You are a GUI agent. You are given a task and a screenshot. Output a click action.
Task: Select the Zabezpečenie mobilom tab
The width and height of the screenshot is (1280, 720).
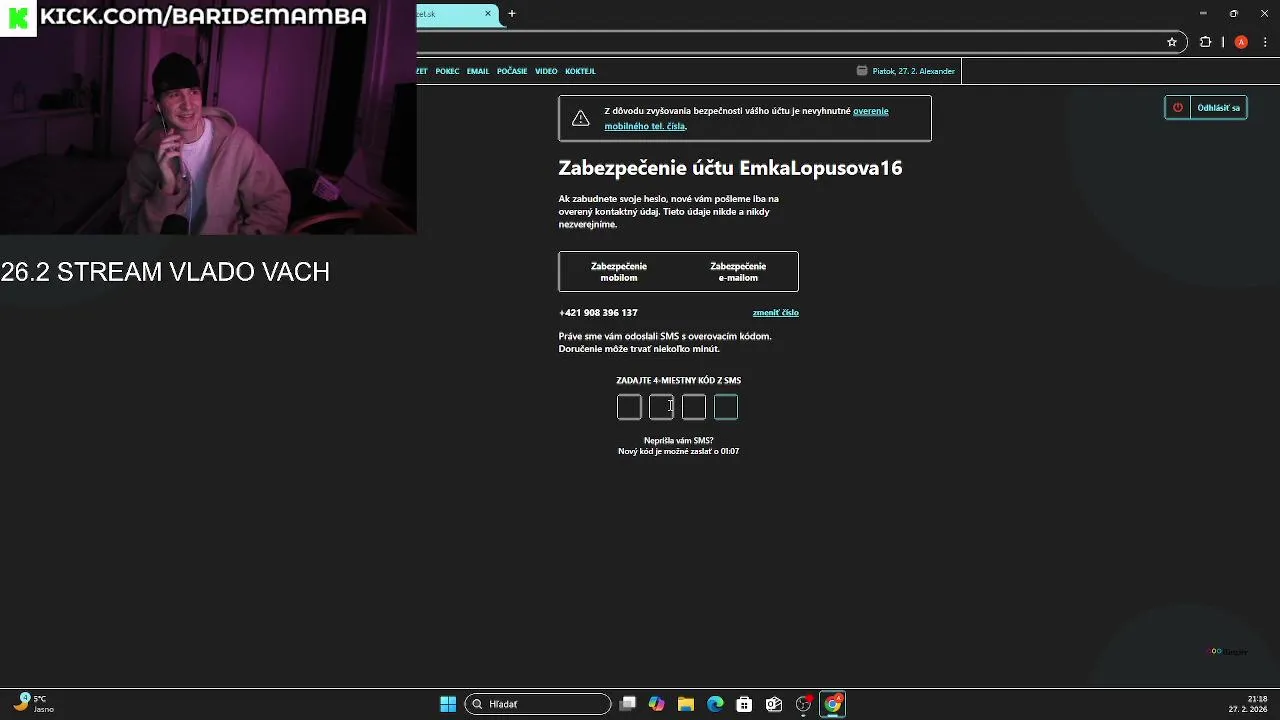619,272
